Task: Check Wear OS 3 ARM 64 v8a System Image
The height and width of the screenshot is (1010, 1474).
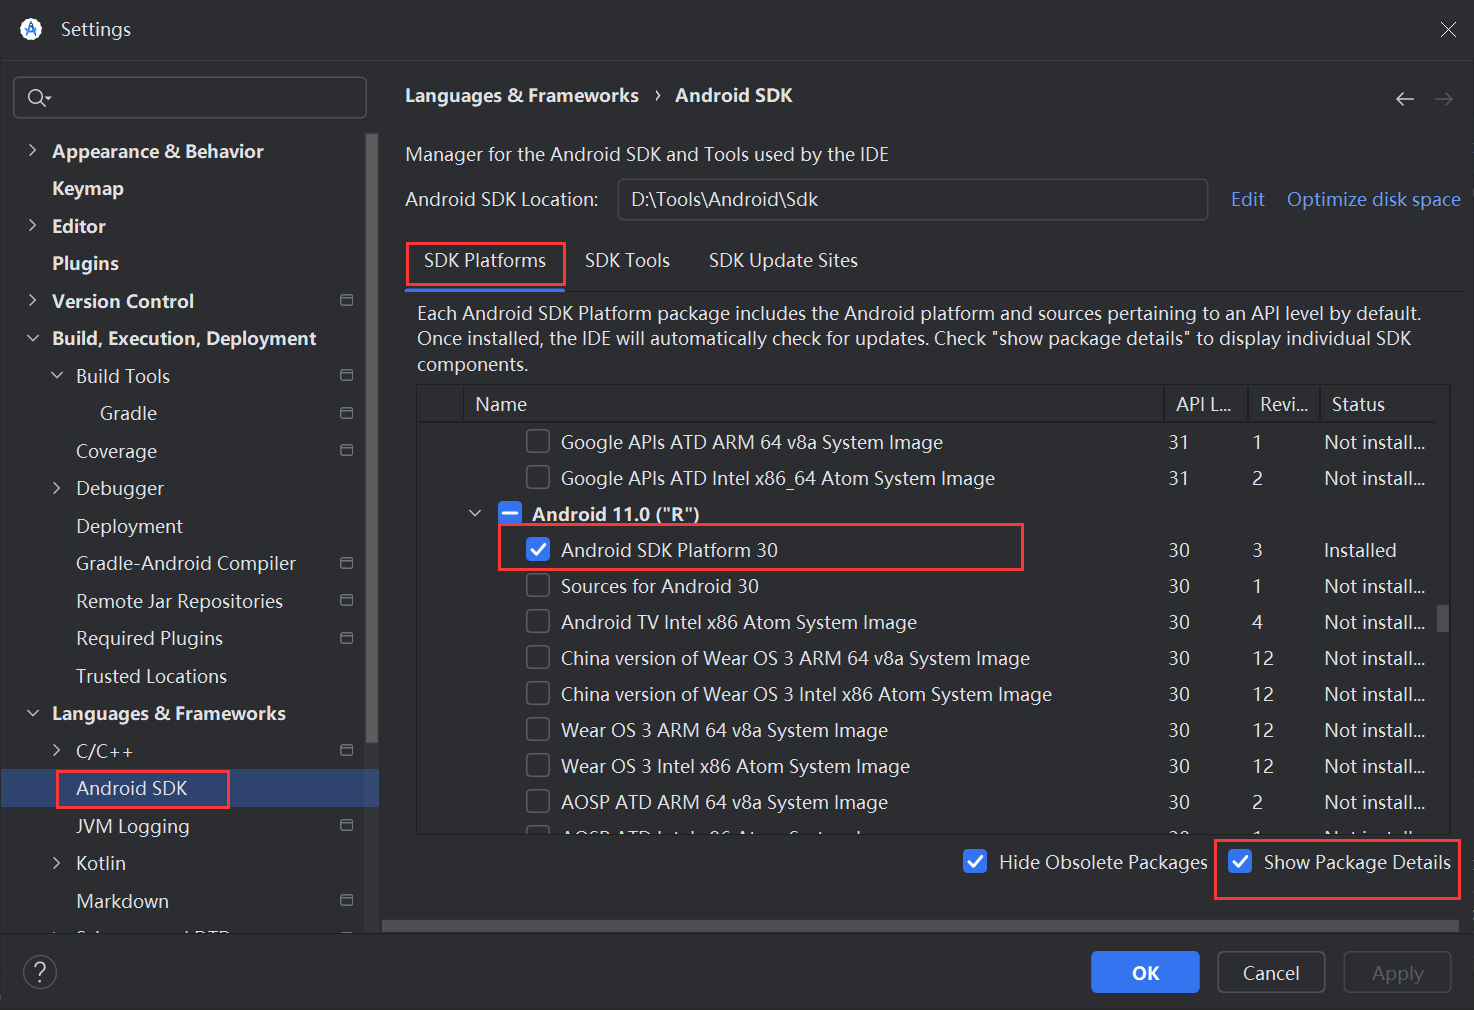Action: coord(538,729)
